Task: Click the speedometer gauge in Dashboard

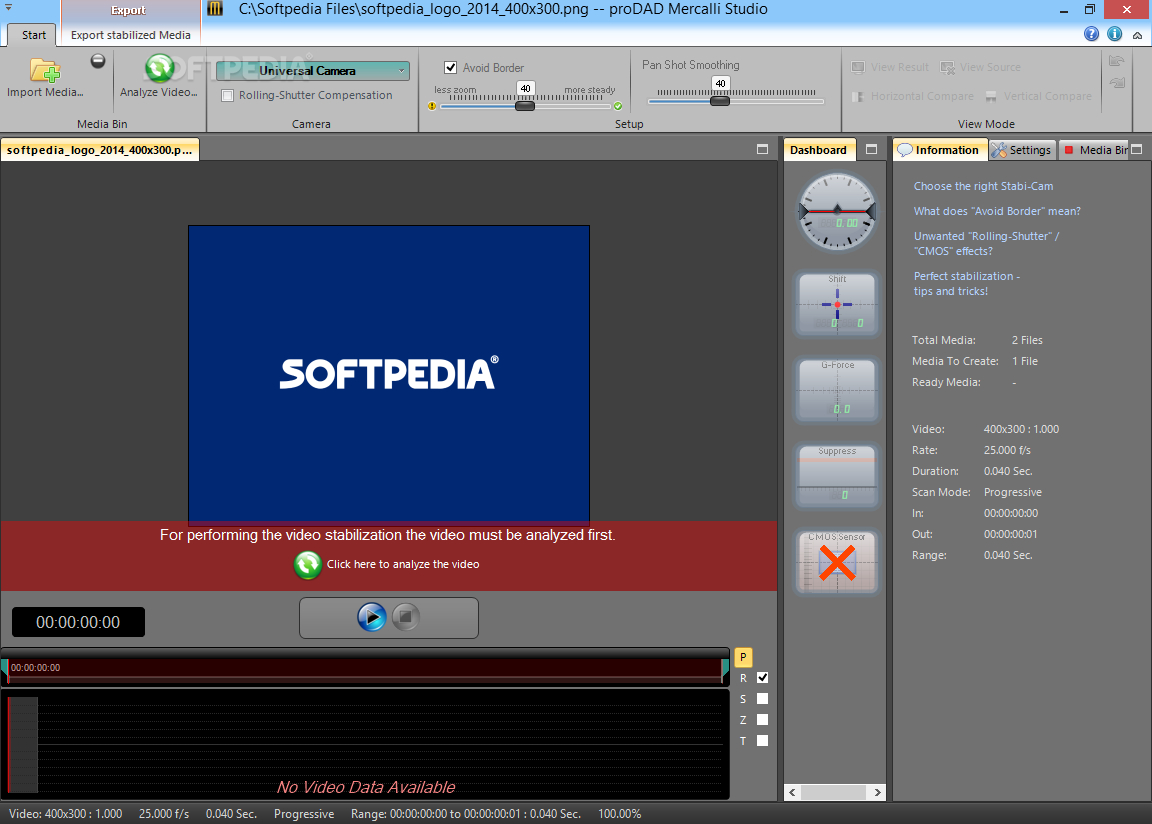Action: pyautogui.click(x=838, y=212)
